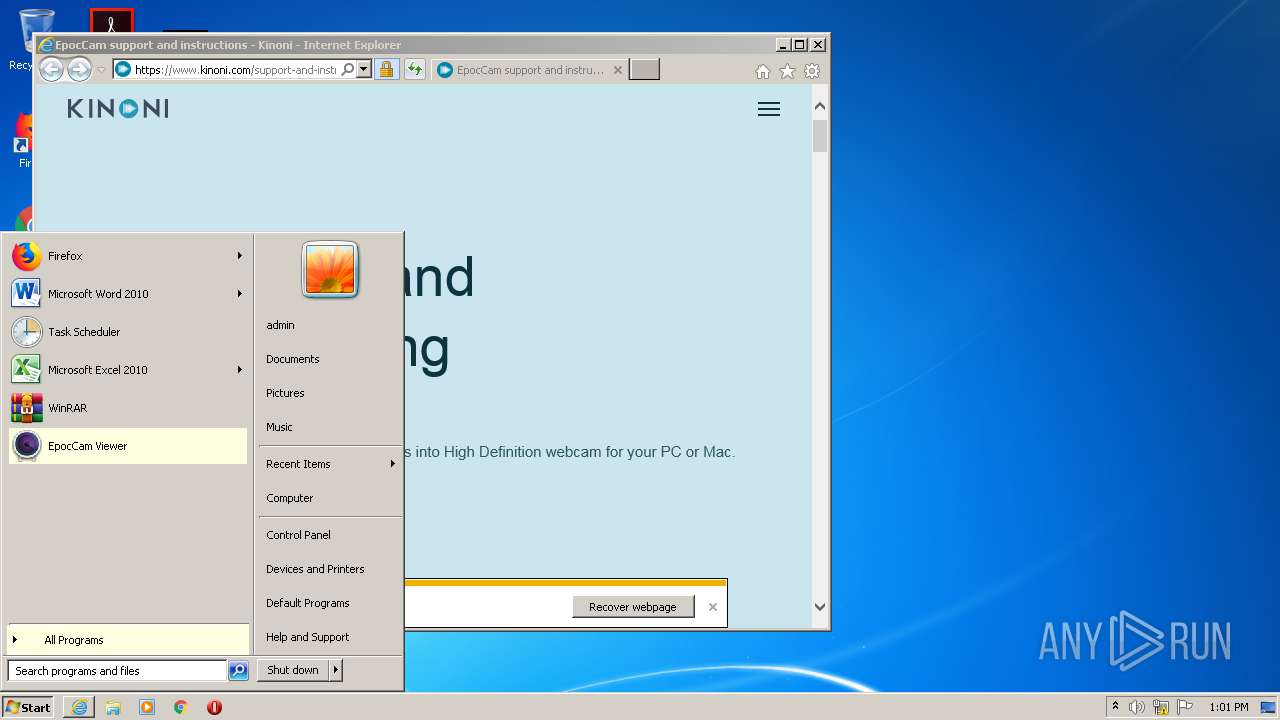The height and width of the screenshot is (720, 1280).
Task: Open Help and Support
Action: click(330, 637)
